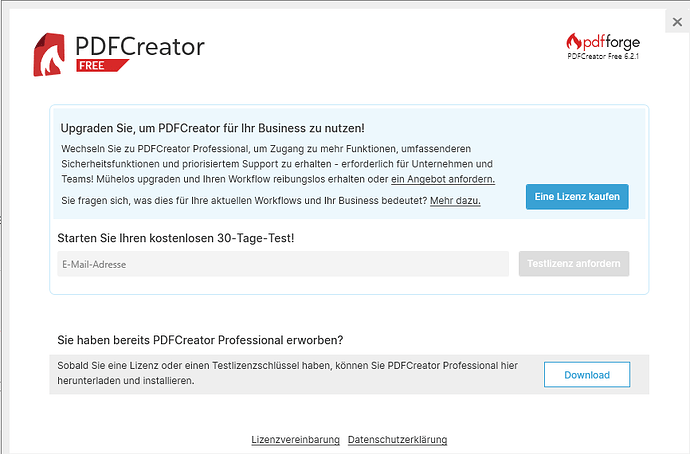Viewport: 690px width, 454px height.
Task: Click the "Wechseln Sie zu PDFCreator Professional" paragraph
Action: pos(277,163)
